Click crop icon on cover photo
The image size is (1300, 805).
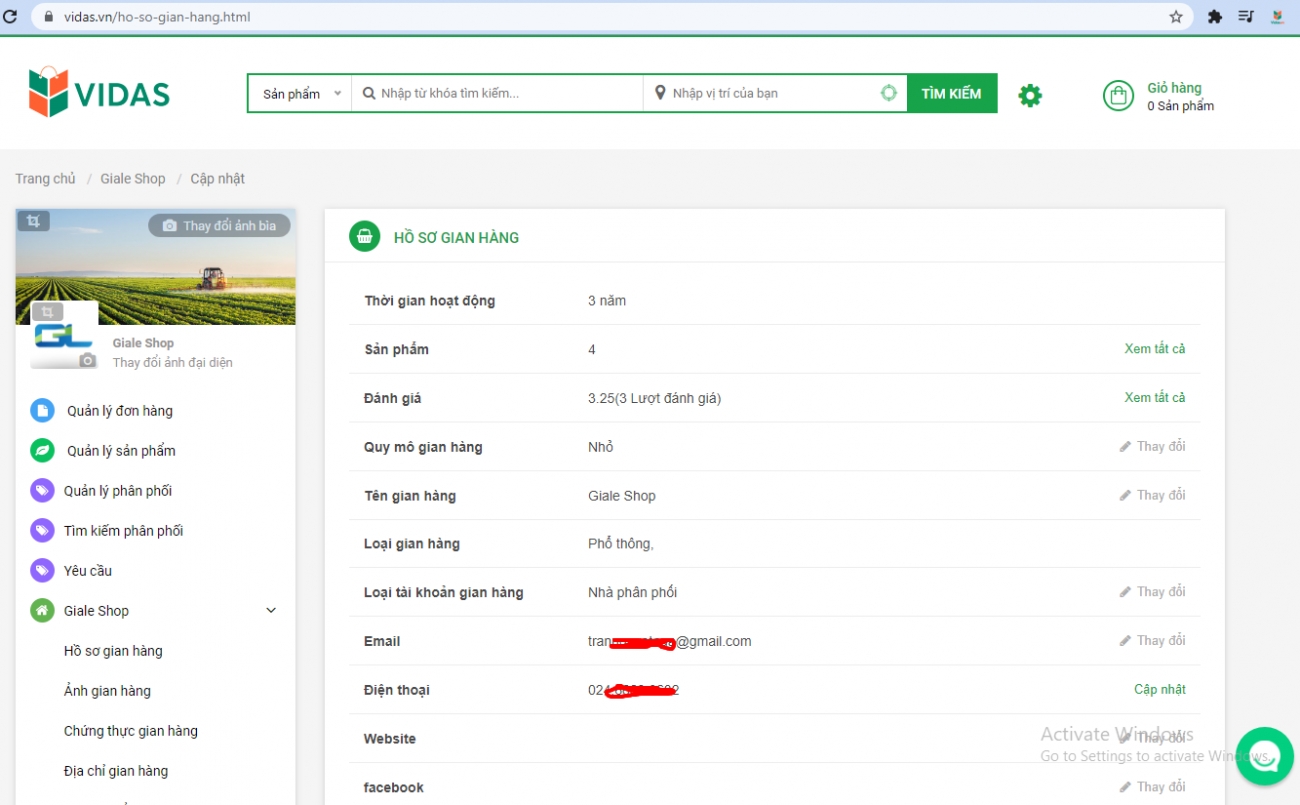(33, 221)
